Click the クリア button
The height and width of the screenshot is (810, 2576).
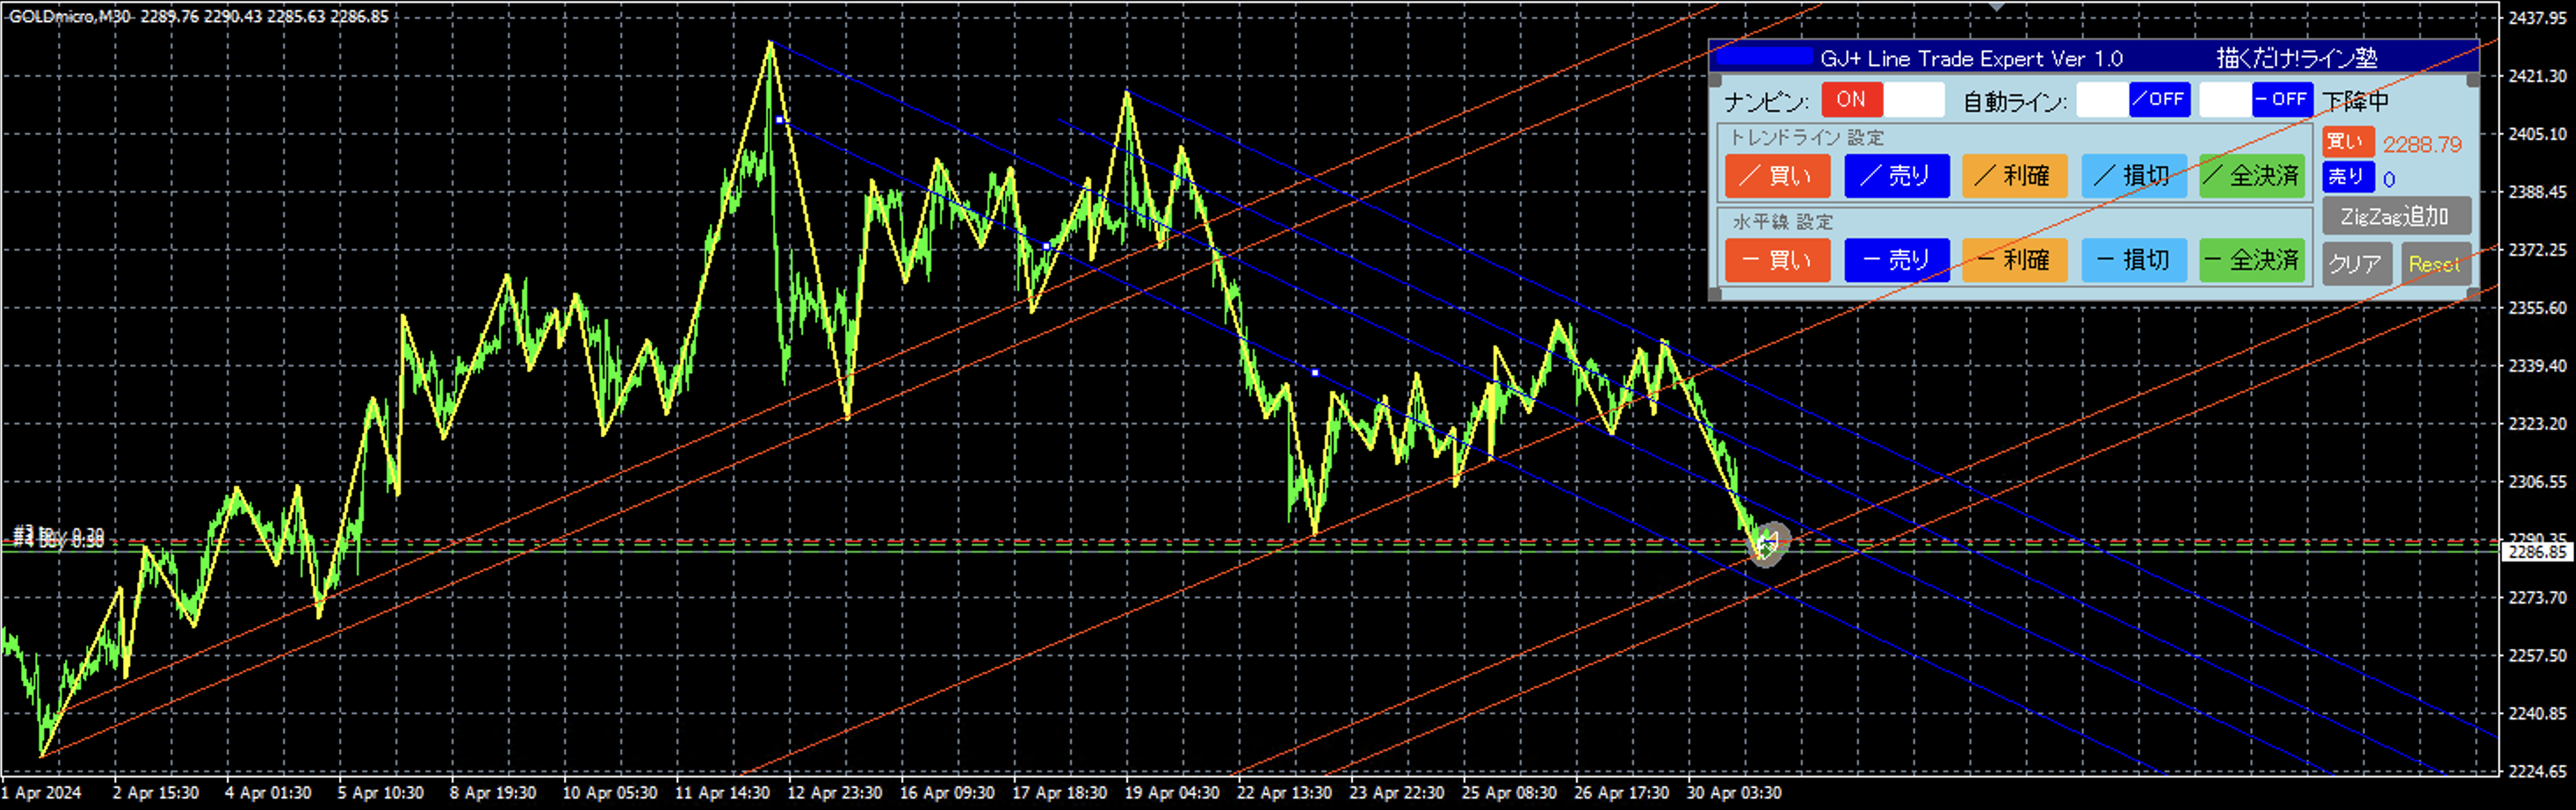tap(2357, 264)
